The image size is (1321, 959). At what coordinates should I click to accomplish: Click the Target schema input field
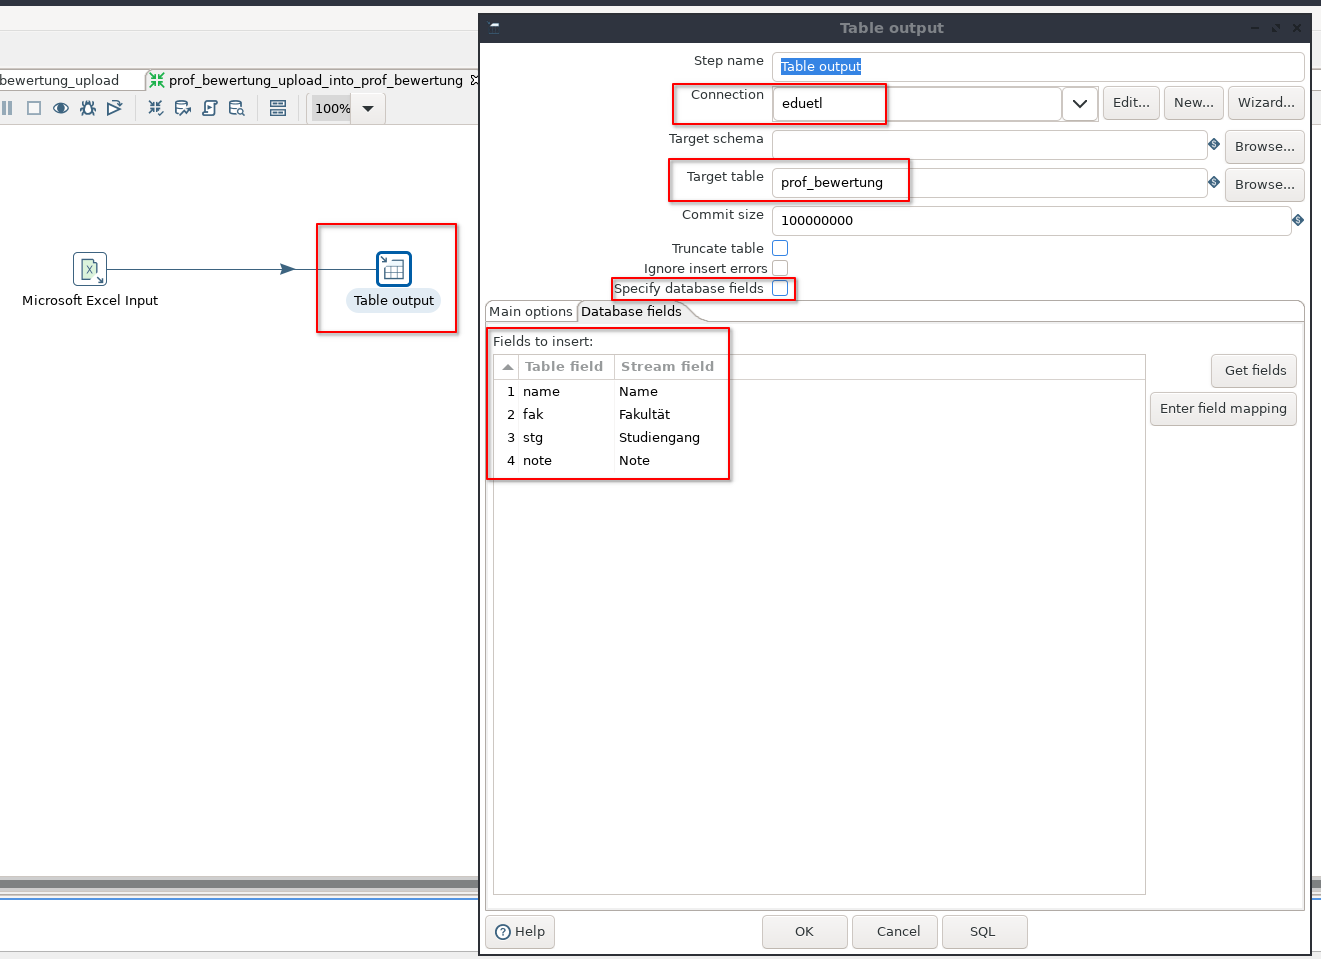pyautogui.click(x=989, y=145)
